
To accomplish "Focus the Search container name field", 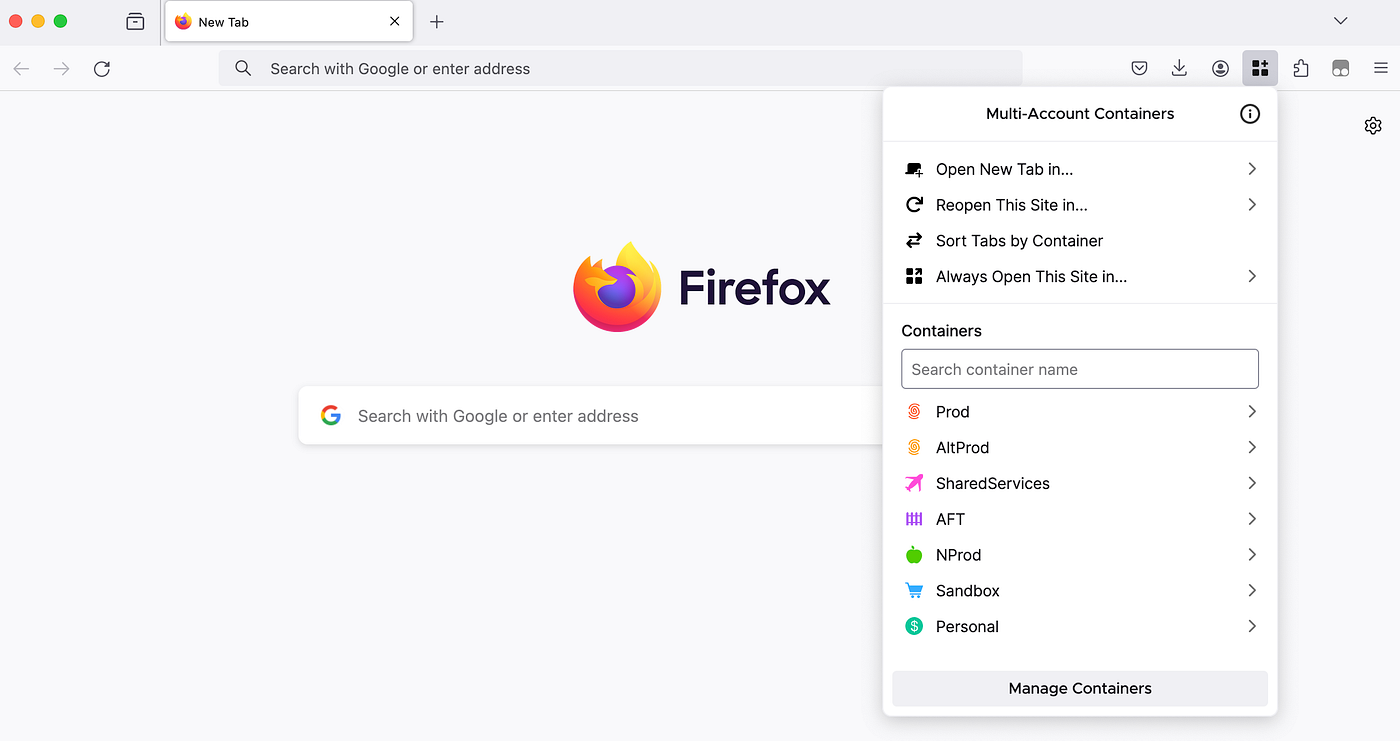I will click(1080, 369).
